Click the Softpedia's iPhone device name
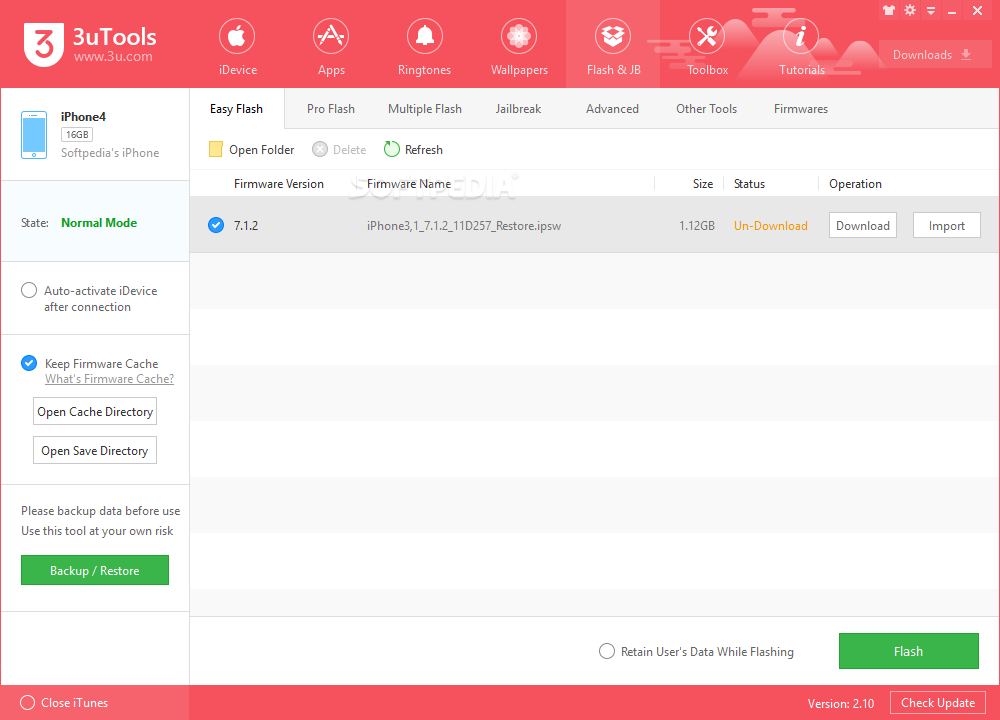 (110, 153)
